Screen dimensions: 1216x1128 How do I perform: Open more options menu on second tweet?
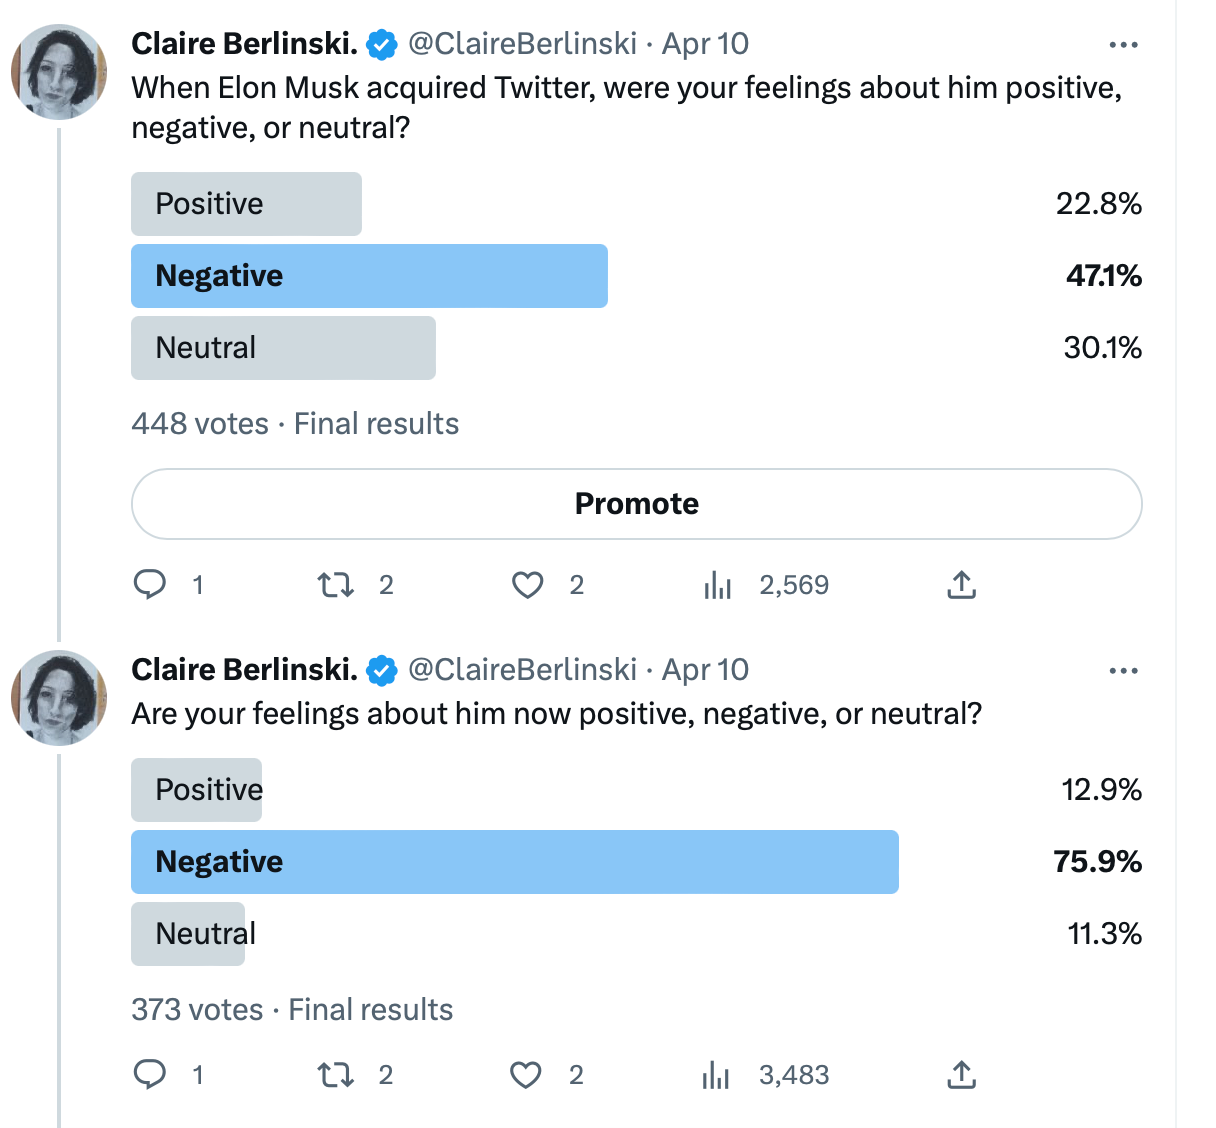tap(1124, 671)
